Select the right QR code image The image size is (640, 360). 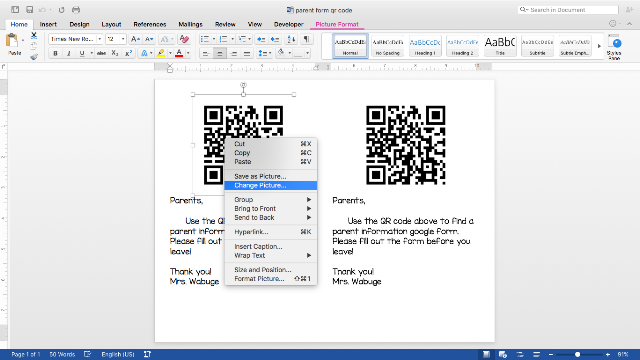(x=405, y=145)
